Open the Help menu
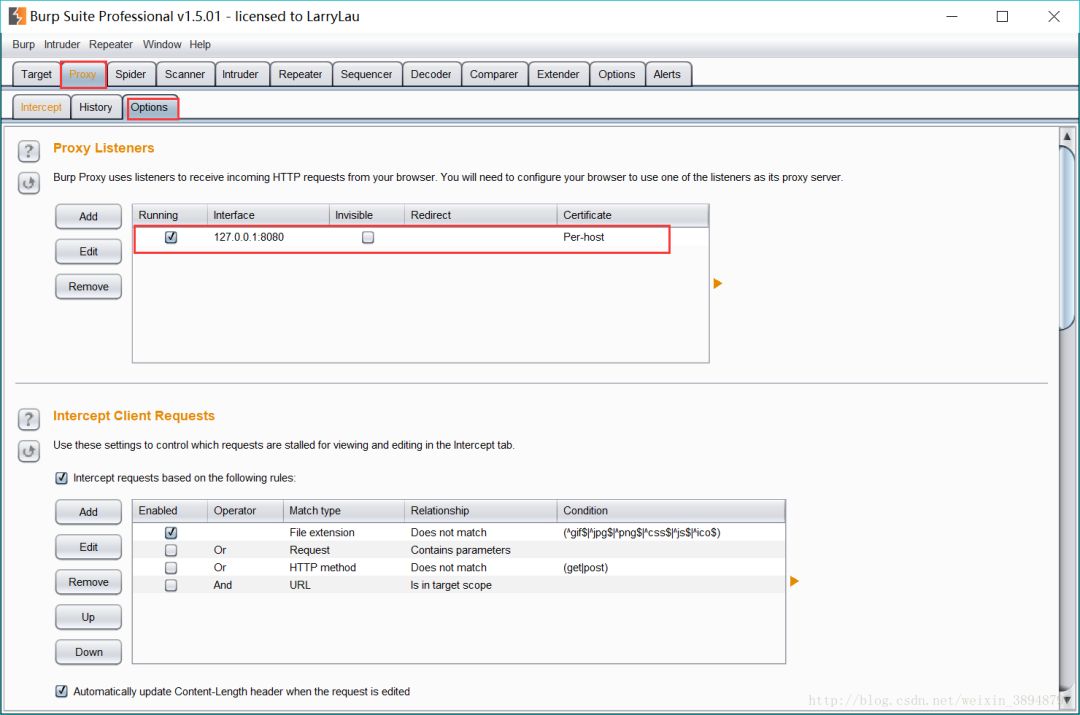The width and height of the screenshot is (1080, 715). (x=200, y=44)
